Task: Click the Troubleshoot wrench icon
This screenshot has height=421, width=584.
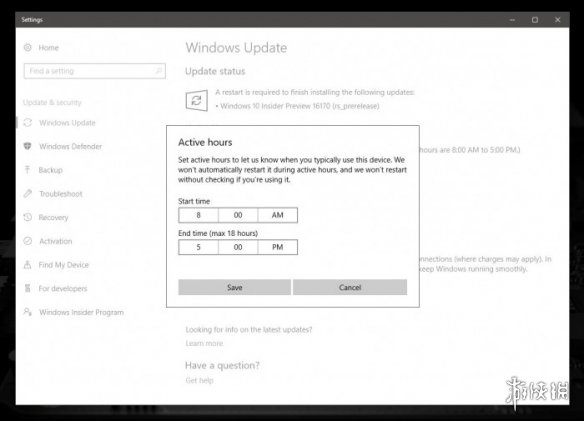Action: click(28, 193)
